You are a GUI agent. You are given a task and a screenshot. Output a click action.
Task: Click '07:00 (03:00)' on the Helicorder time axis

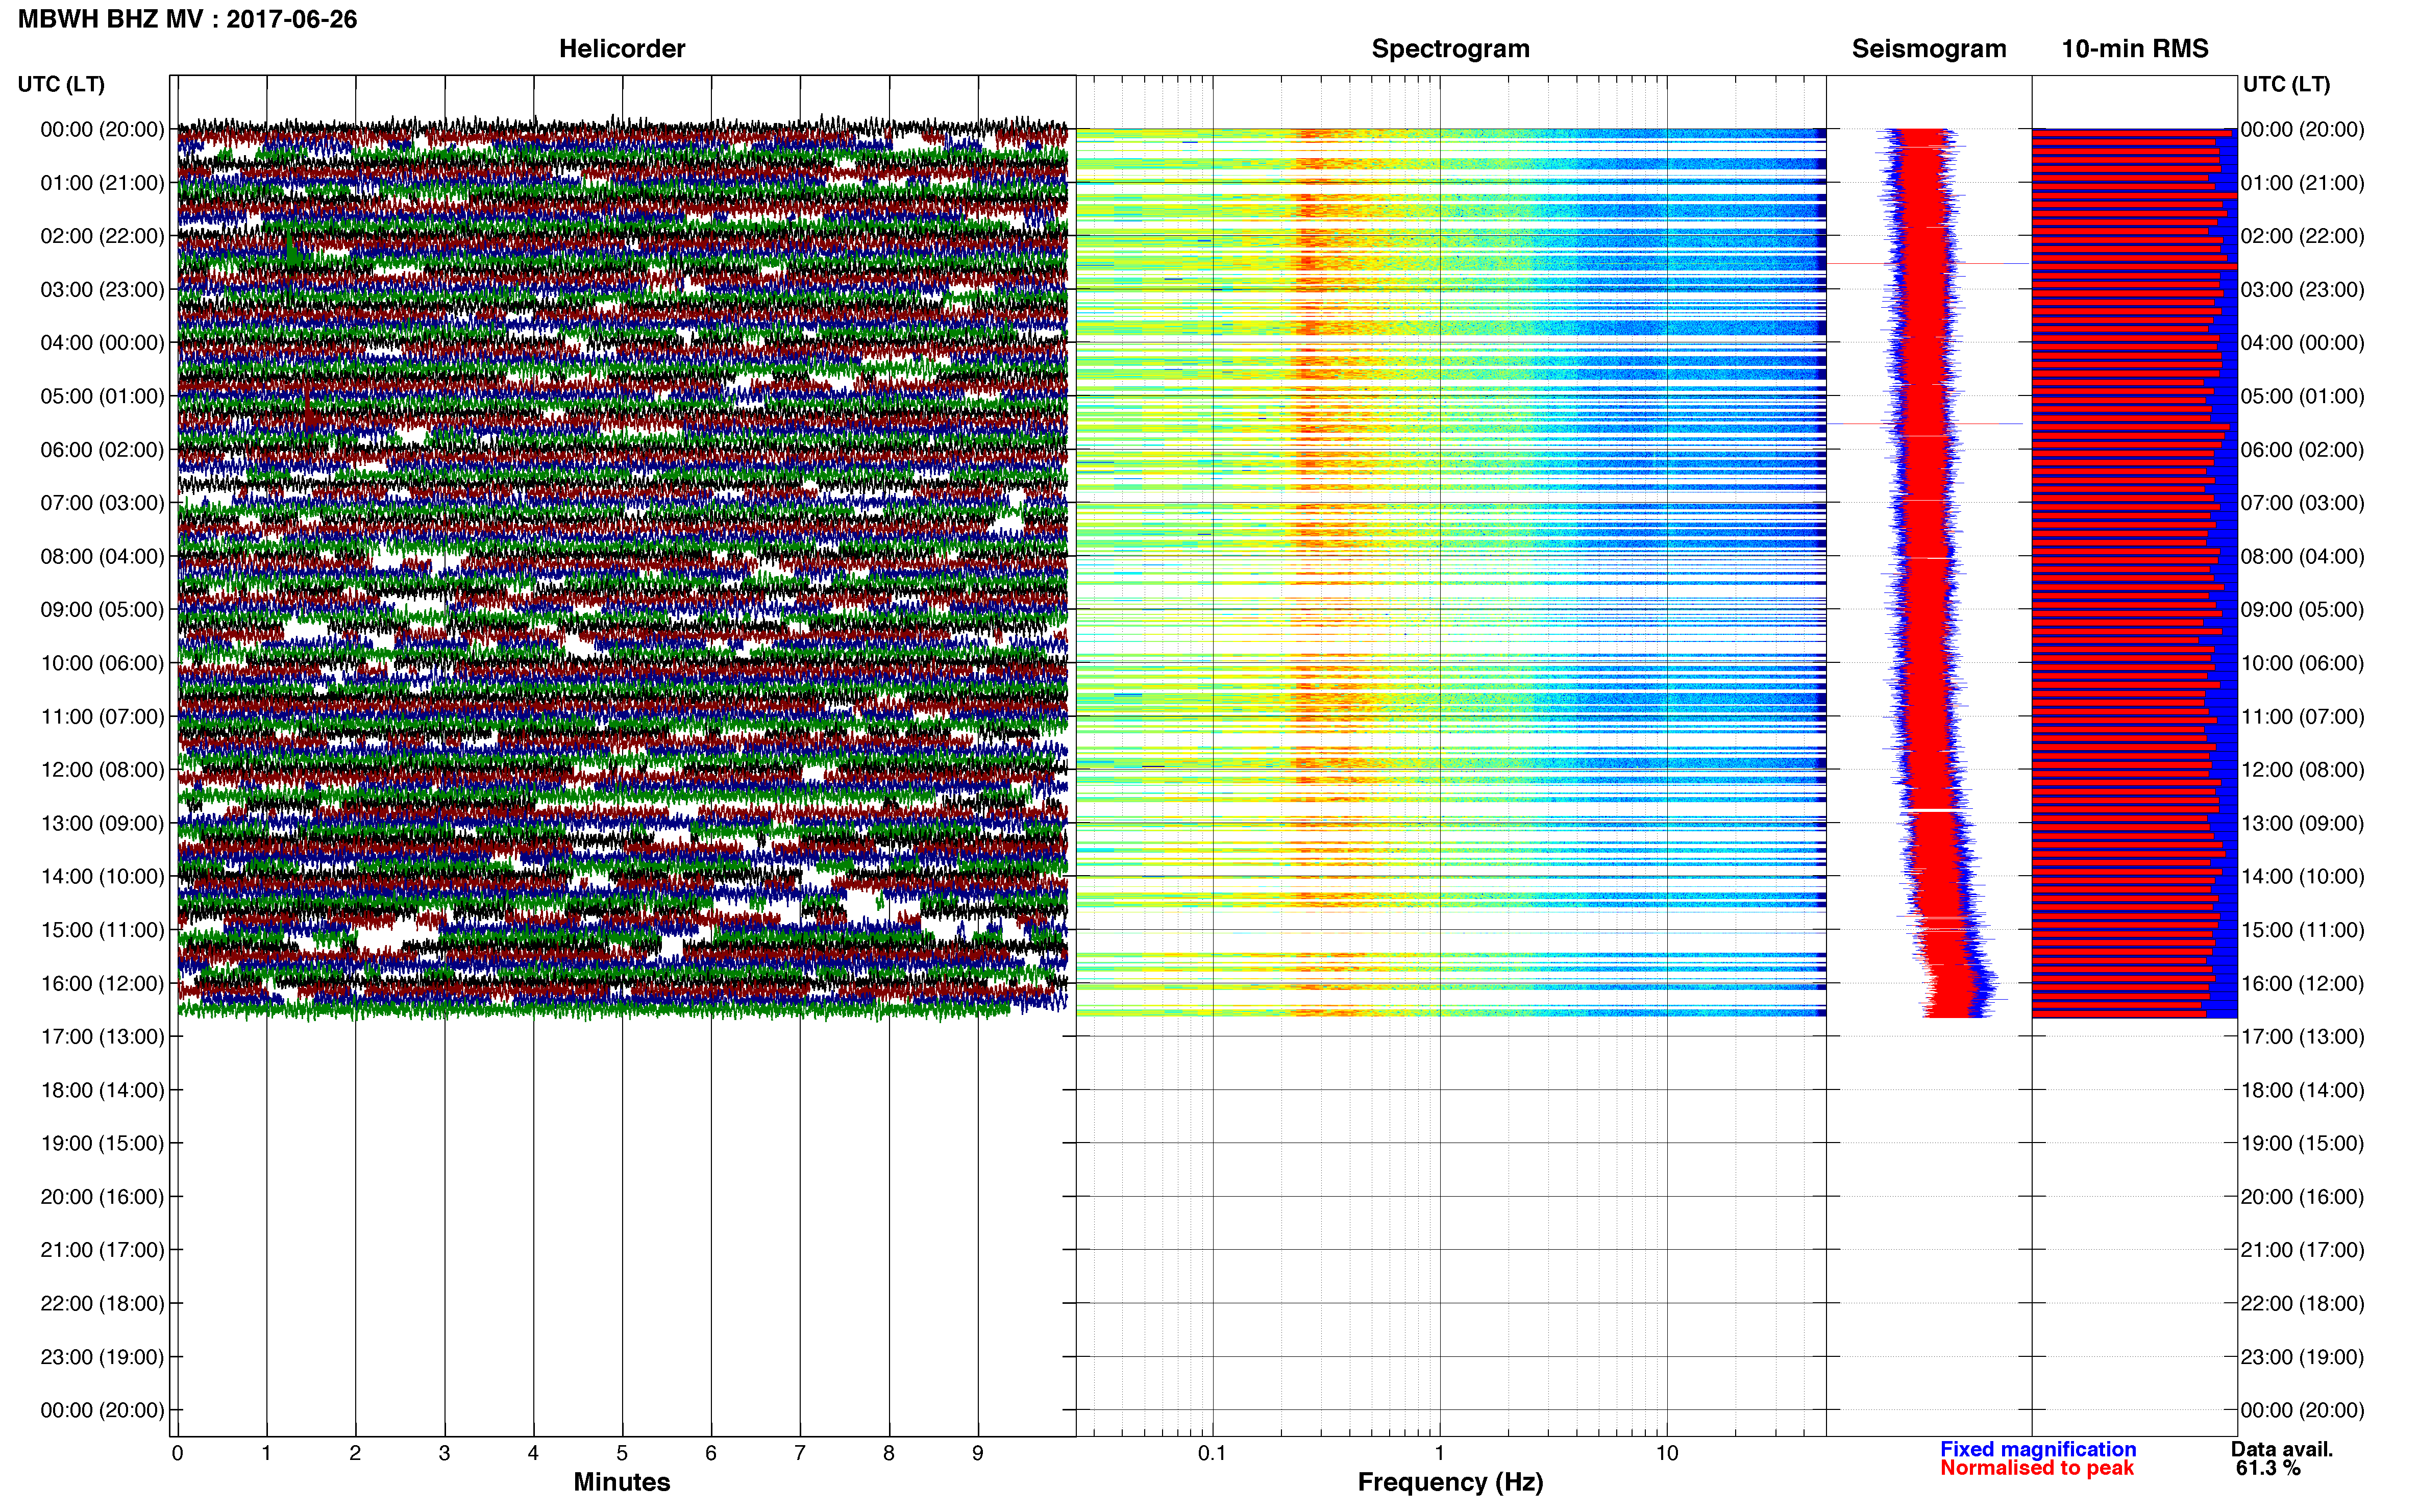102,503
